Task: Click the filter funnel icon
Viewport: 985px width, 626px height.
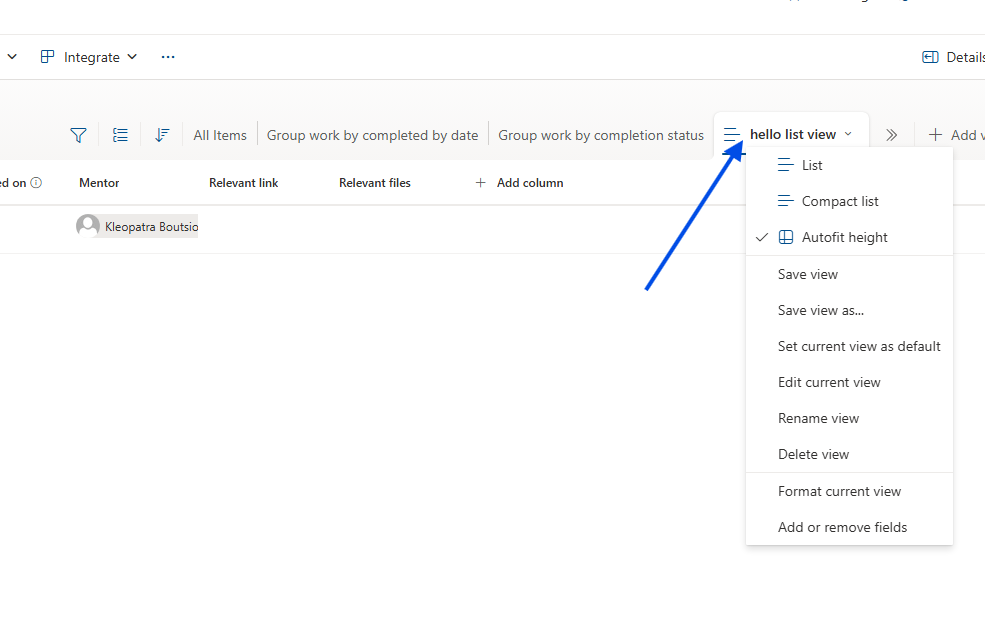Action: (78, 135)
